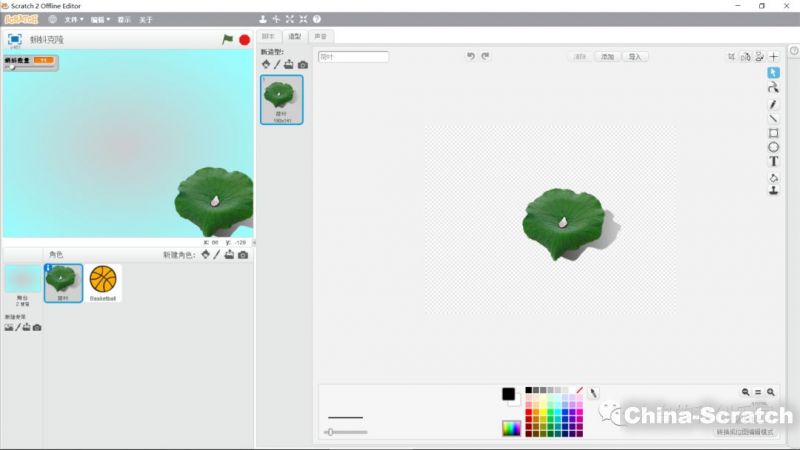Click the 导入 (Import) button
This screenshot has width=800, height=450.
634,57
